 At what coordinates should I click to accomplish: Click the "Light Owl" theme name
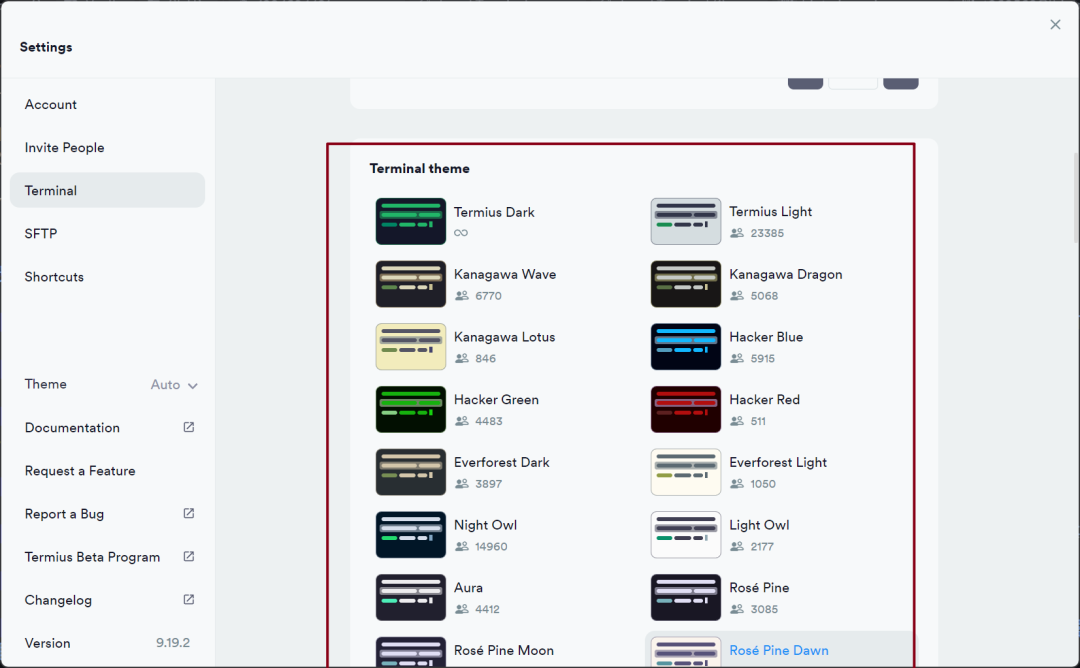(759, 525)
